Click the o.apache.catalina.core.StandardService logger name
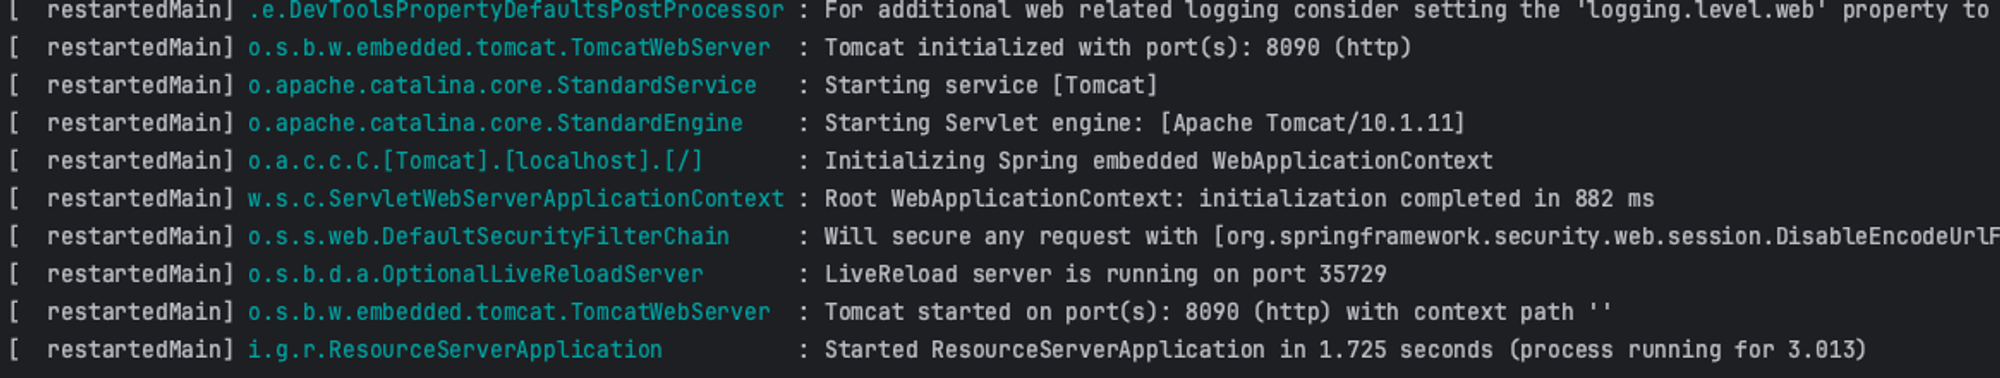Image resolution: width=2000 pixels, height=378 pixels. [x=502, y=85]
